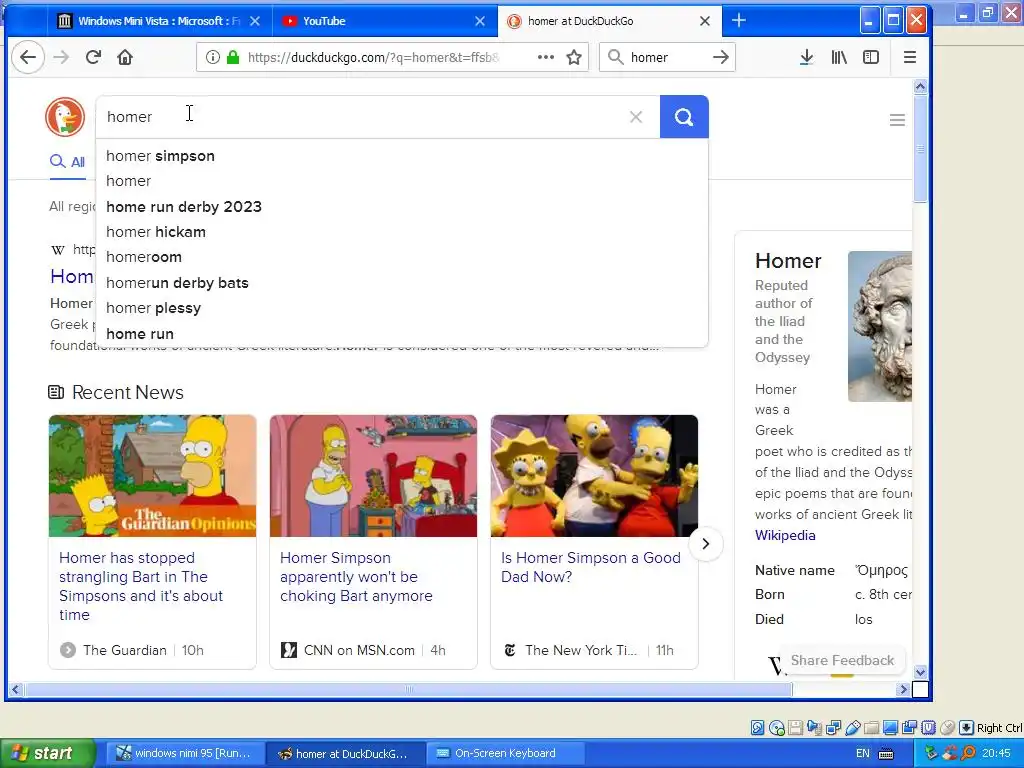The image size is (1024, 768).
Task: Open a new browser tab
Action: [739, 20]
